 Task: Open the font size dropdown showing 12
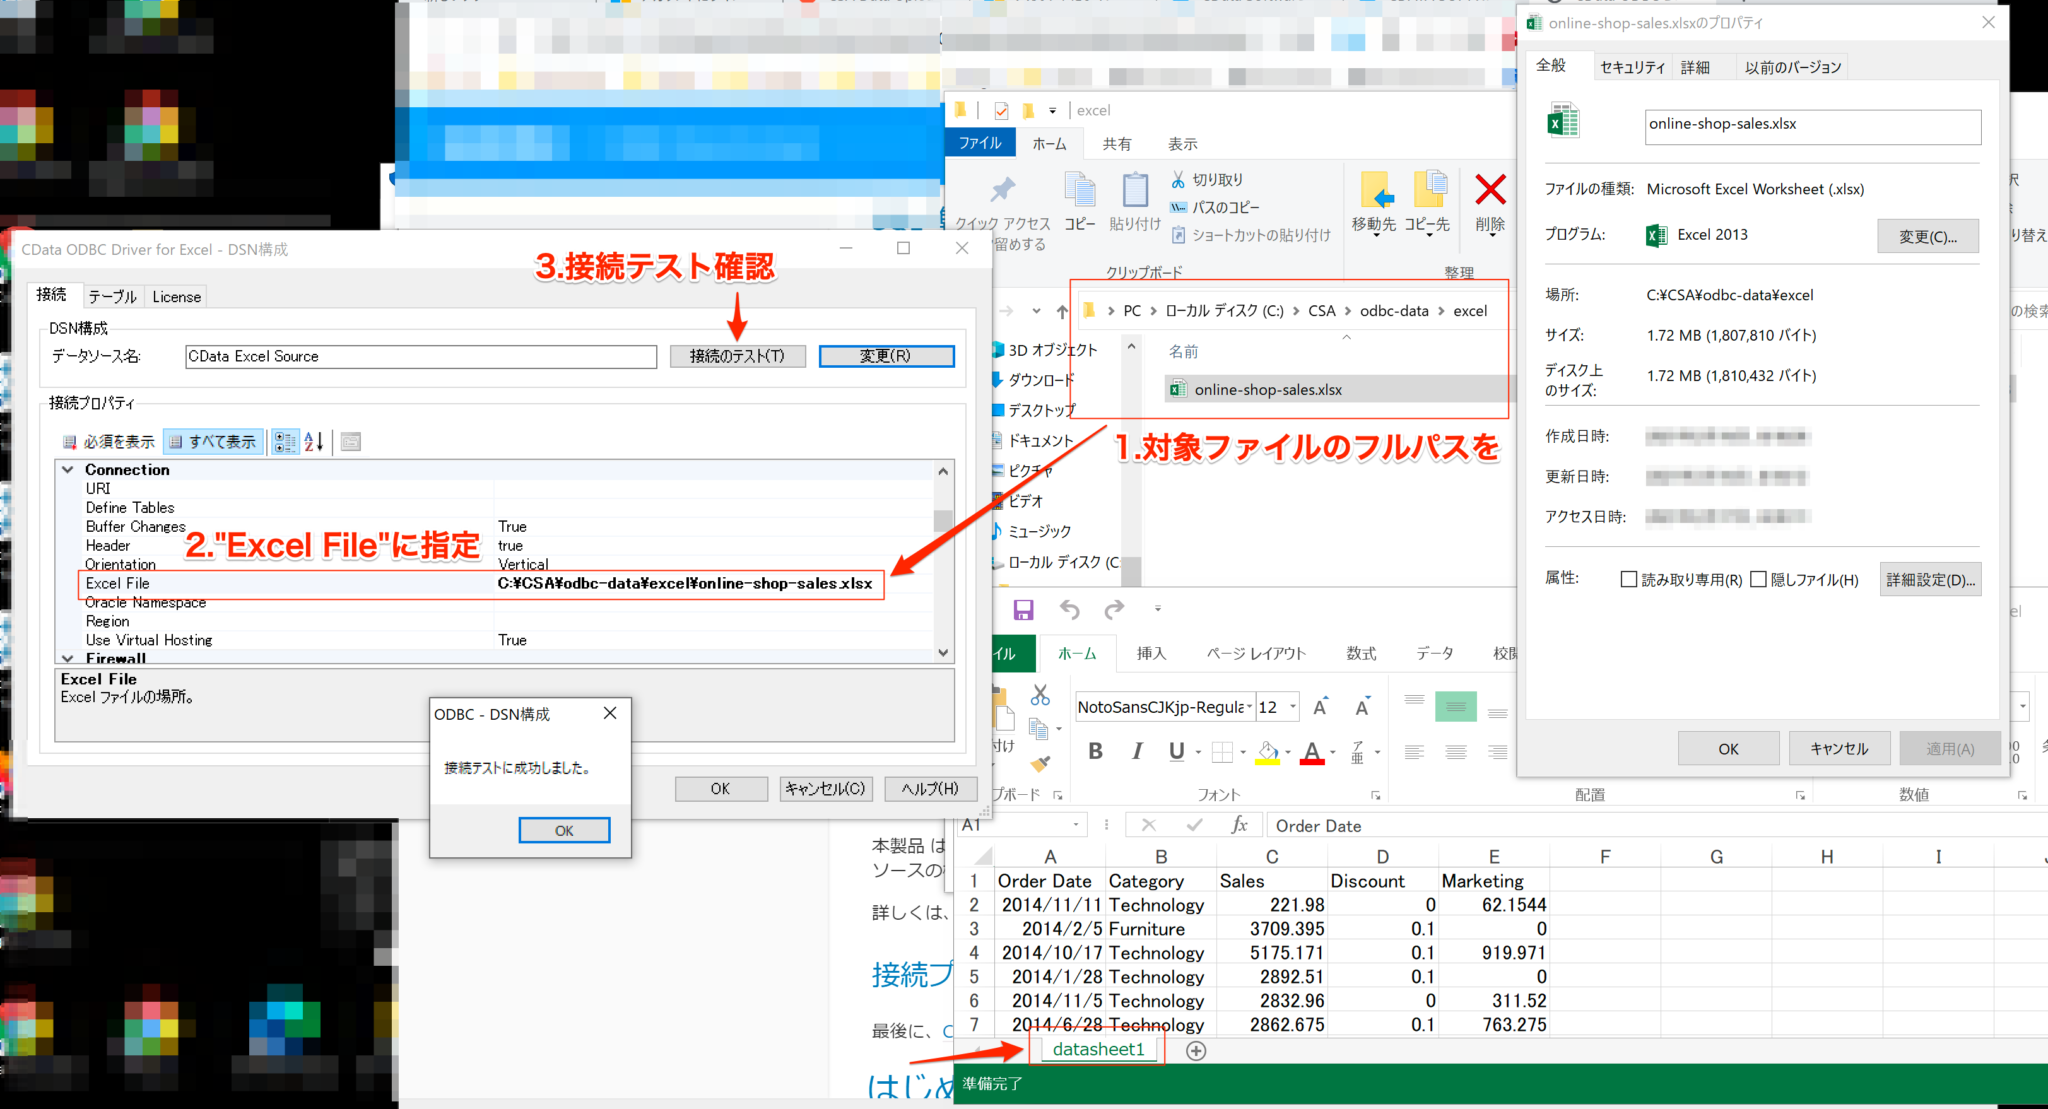(1291, 707)
